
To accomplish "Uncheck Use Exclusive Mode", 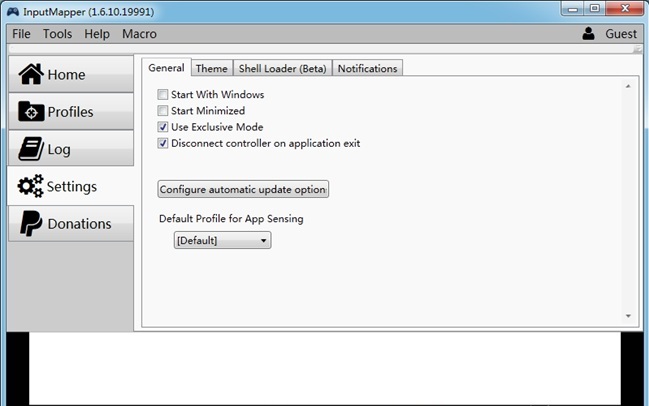I will click(x=163, y=127).
